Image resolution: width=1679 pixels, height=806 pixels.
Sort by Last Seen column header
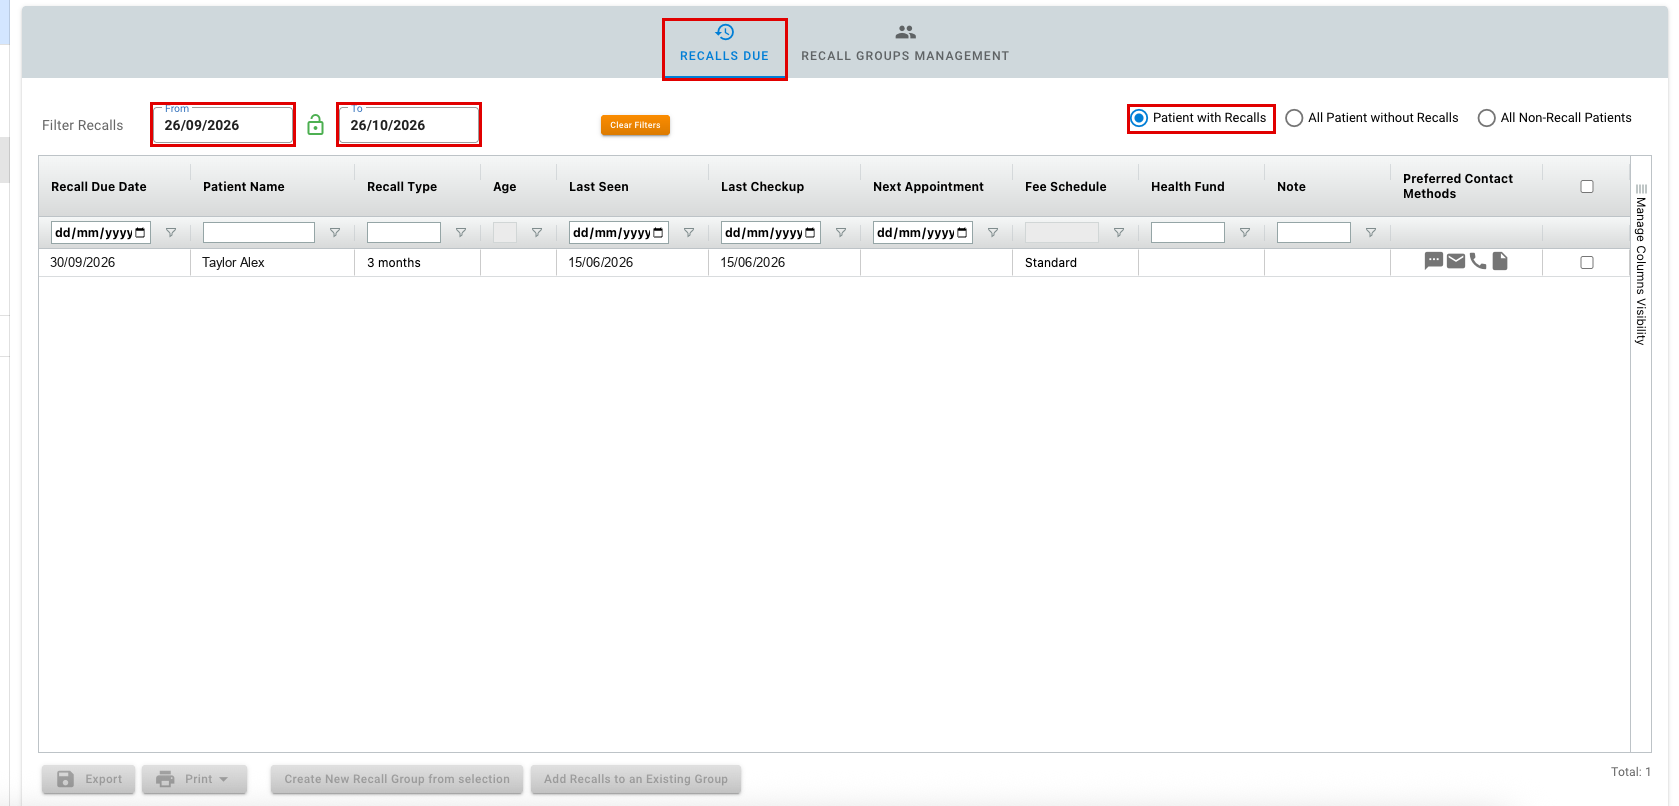click(599, 187)
